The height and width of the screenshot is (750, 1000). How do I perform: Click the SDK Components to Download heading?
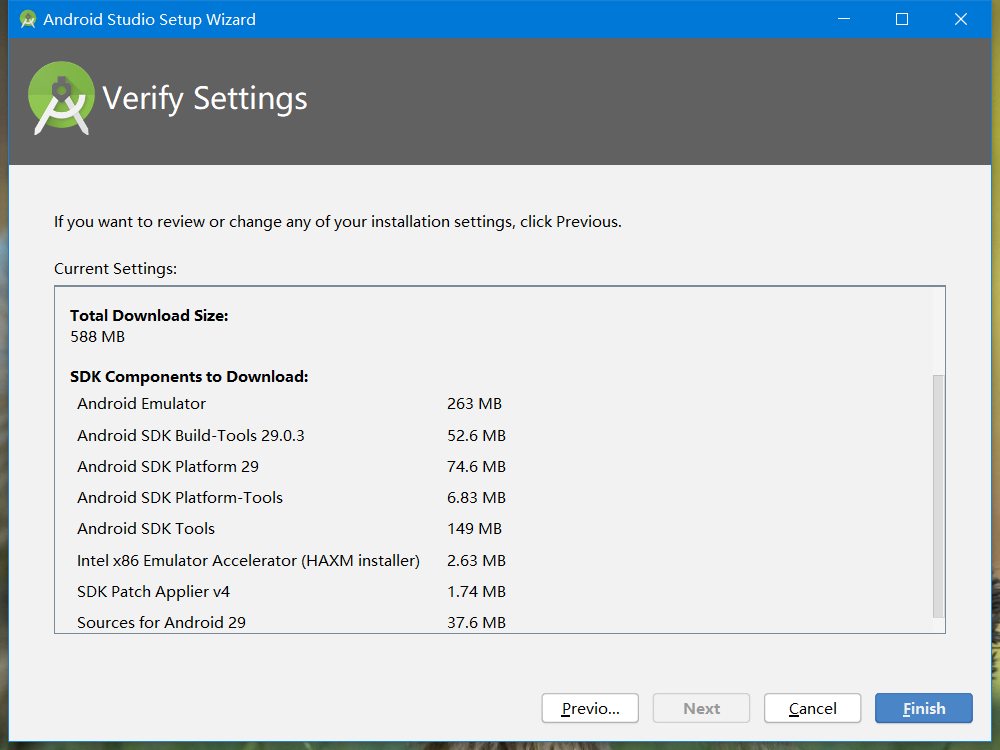(189, 376)
